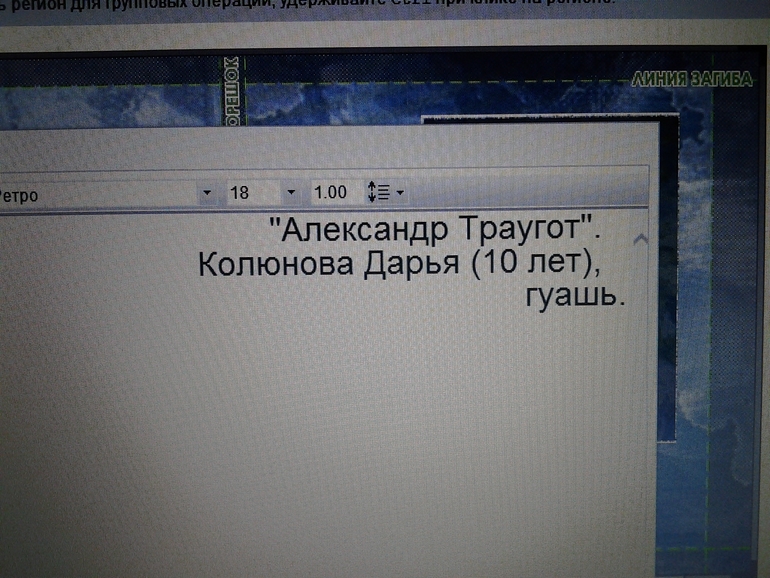
Task: Click the text line "Александр Траугот"
Action: click(x=435, y=229)
